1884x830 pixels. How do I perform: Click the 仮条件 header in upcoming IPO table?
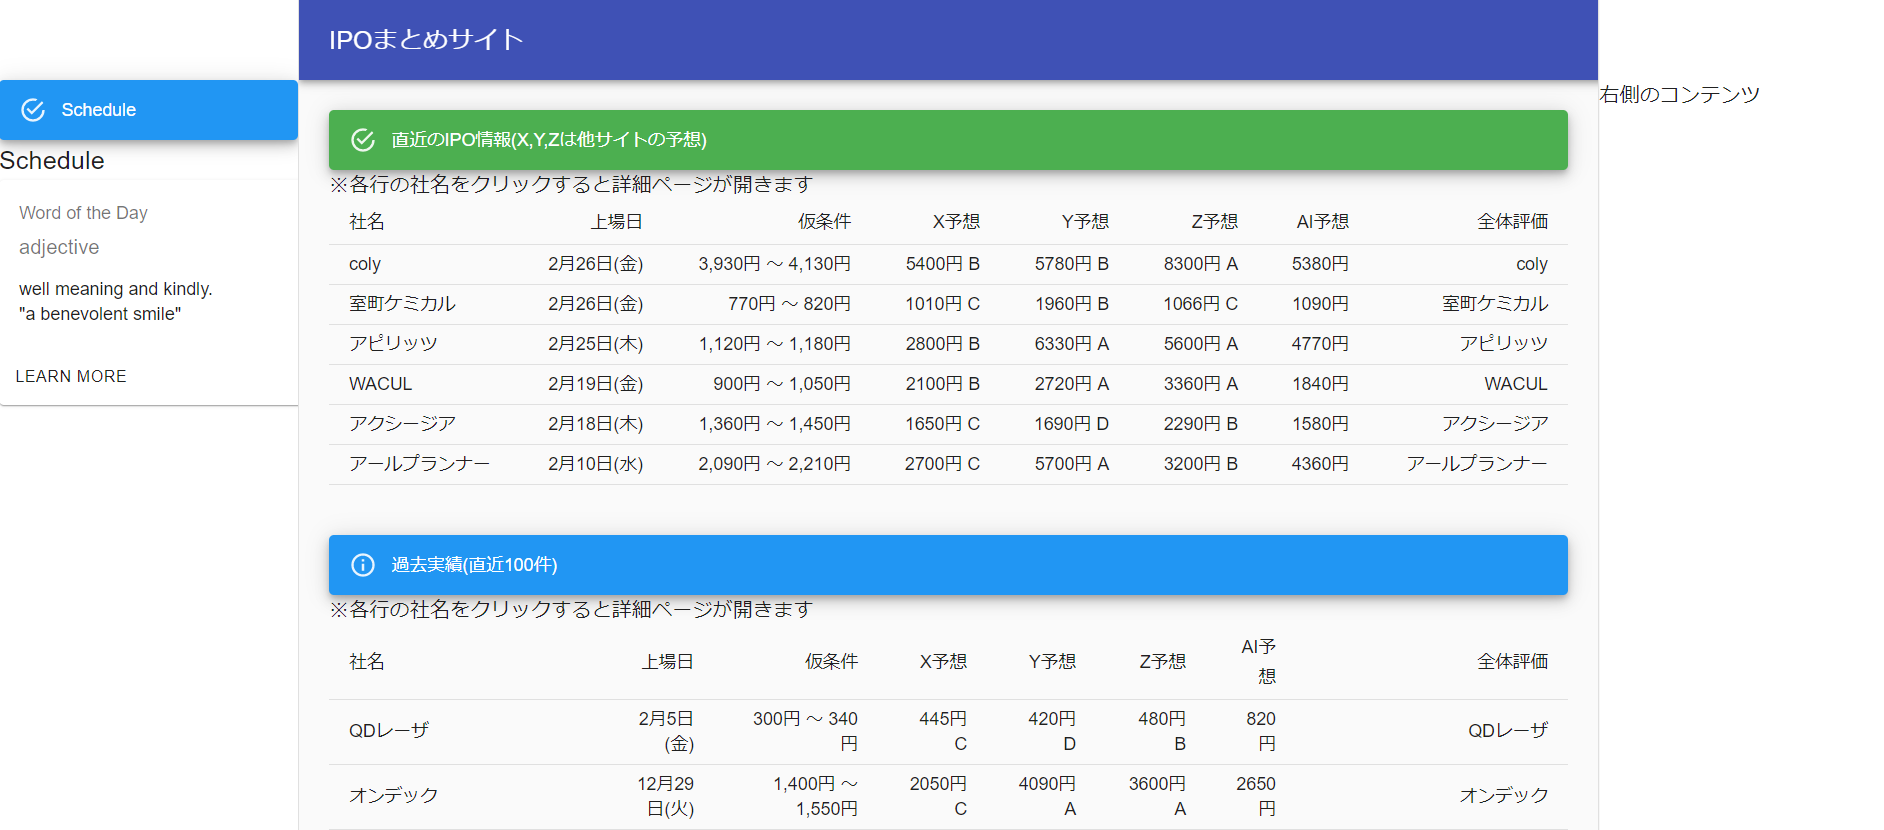(824, 222)
